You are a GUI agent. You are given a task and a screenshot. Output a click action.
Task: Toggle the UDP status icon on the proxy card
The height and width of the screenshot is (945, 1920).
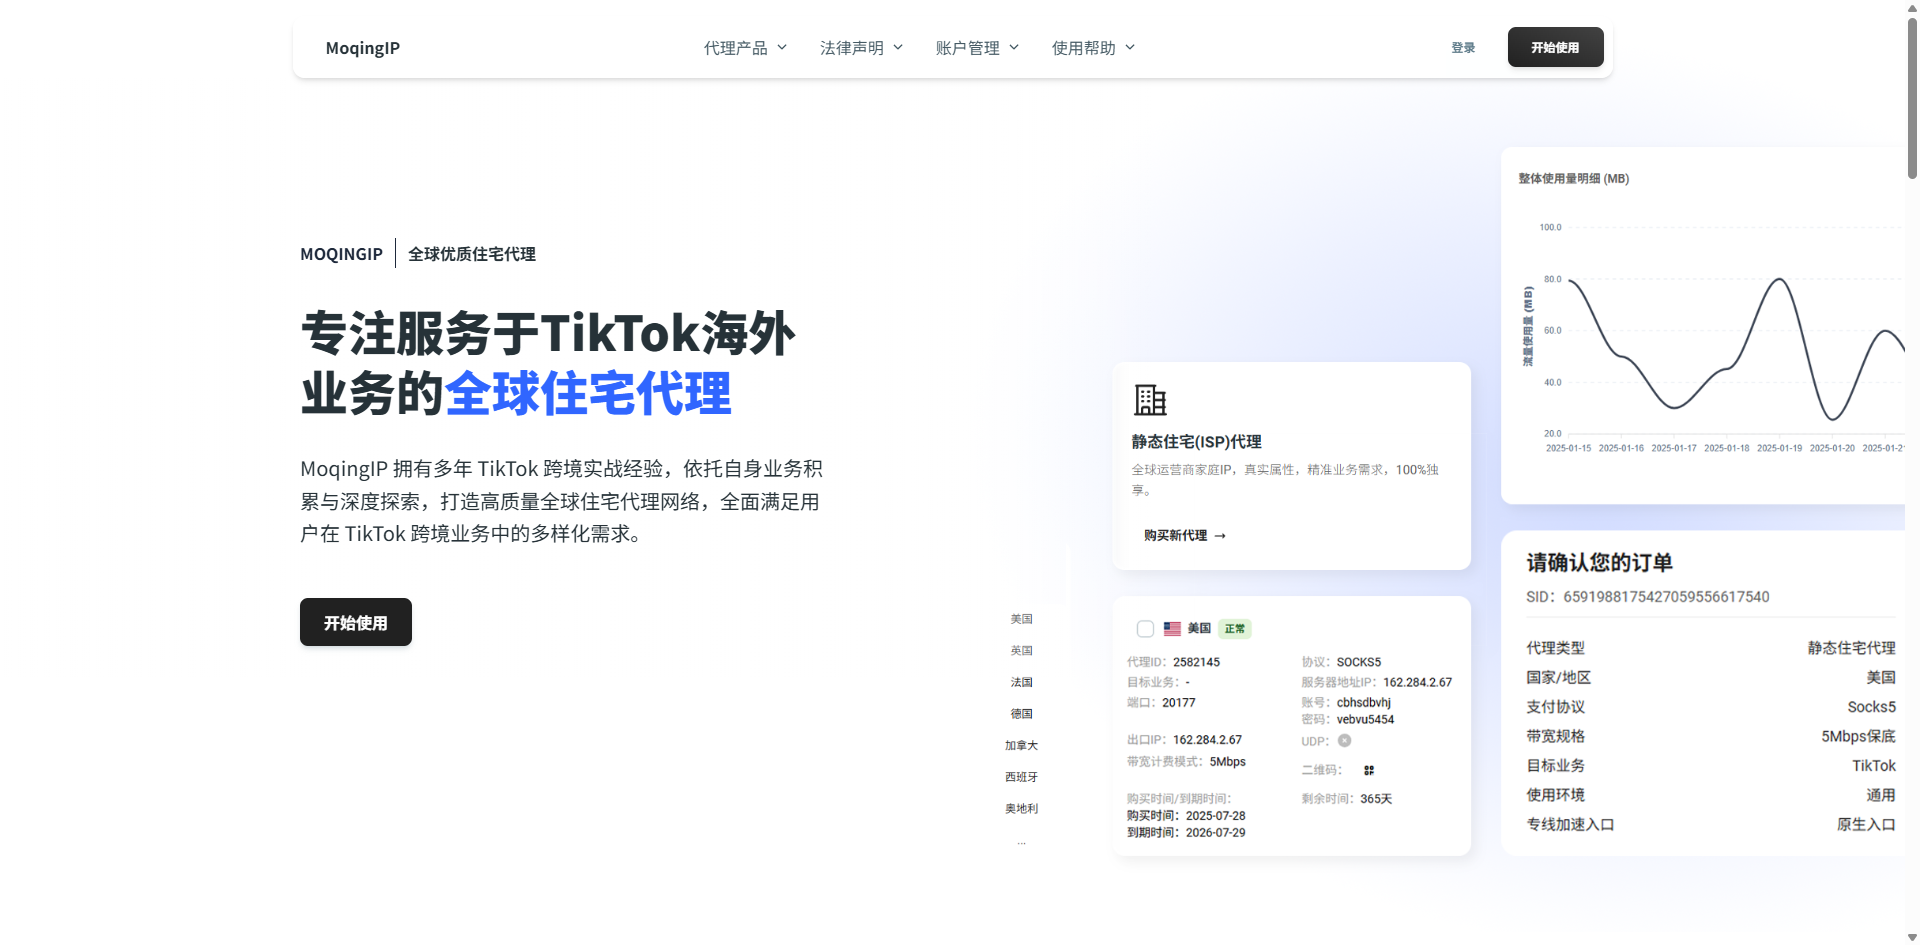coord(1344,741)
